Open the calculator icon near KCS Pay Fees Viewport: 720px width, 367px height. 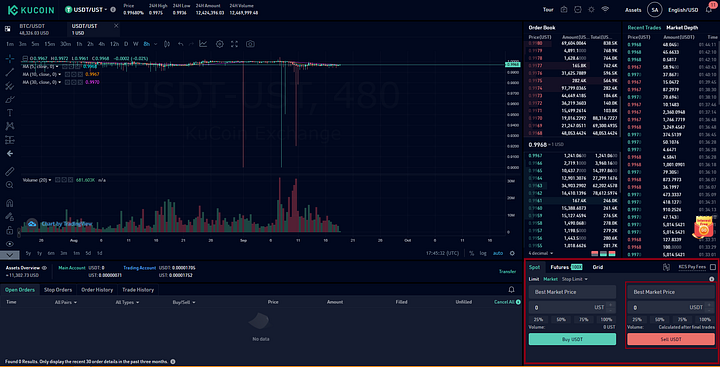[666, 267]
